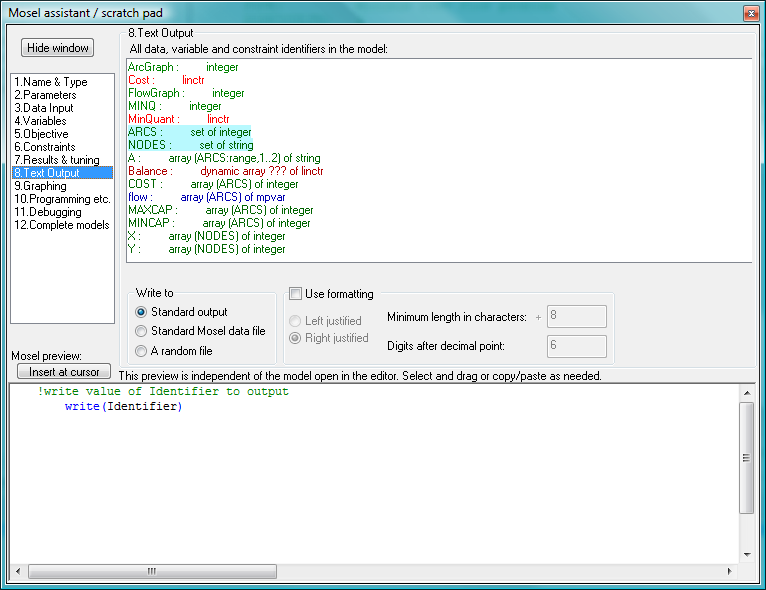Click the Hide window button

pyautogui.click(x=58, y=48)
